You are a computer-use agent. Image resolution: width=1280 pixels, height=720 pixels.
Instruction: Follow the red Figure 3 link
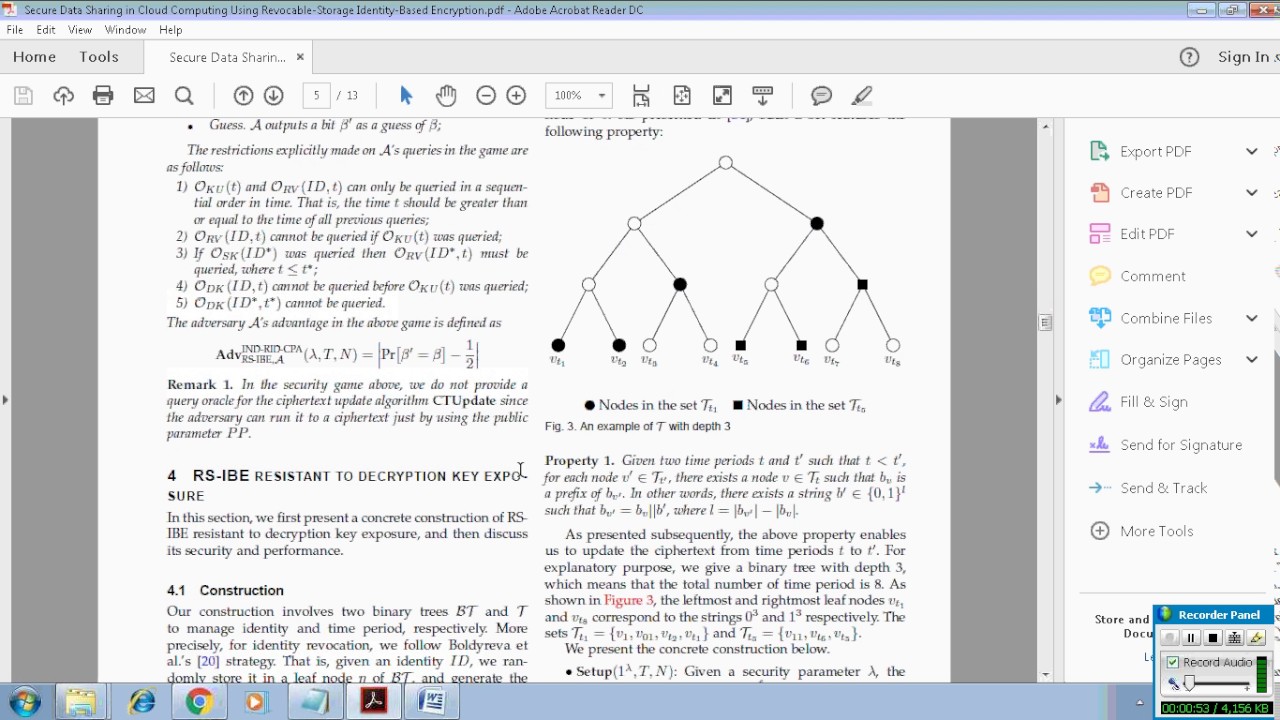point(628,600)
